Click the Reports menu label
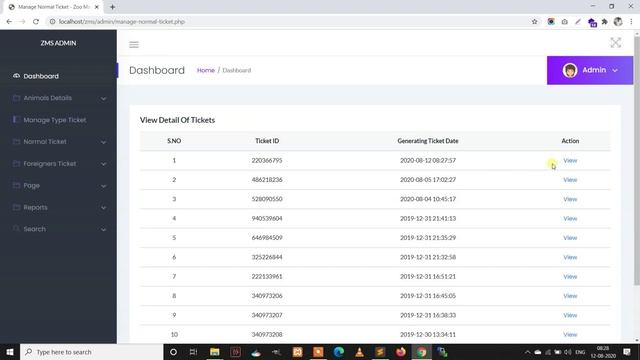This screenshot has height=360, width=640. (36, 207)
